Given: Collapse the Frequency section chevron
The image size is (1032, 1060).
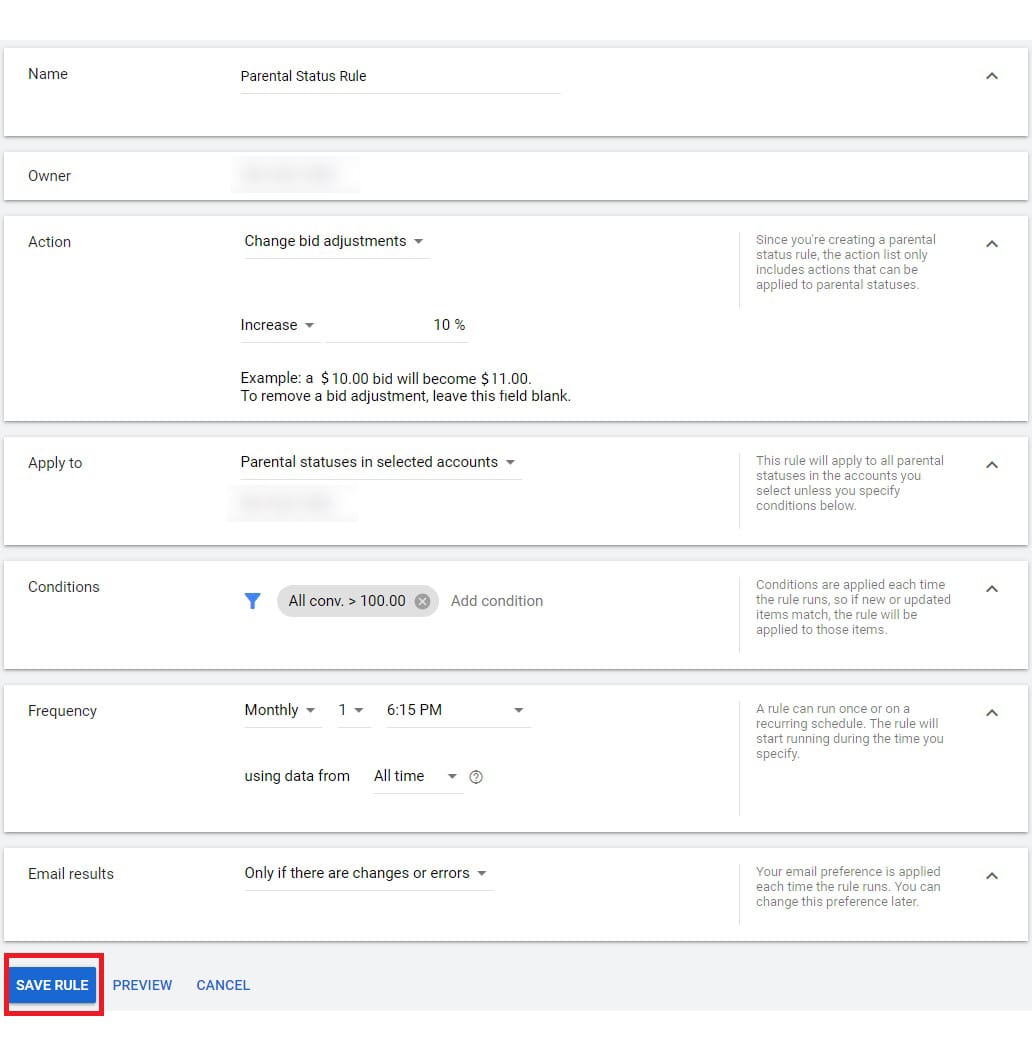Looking at the screenshot, I should (991, 713).
